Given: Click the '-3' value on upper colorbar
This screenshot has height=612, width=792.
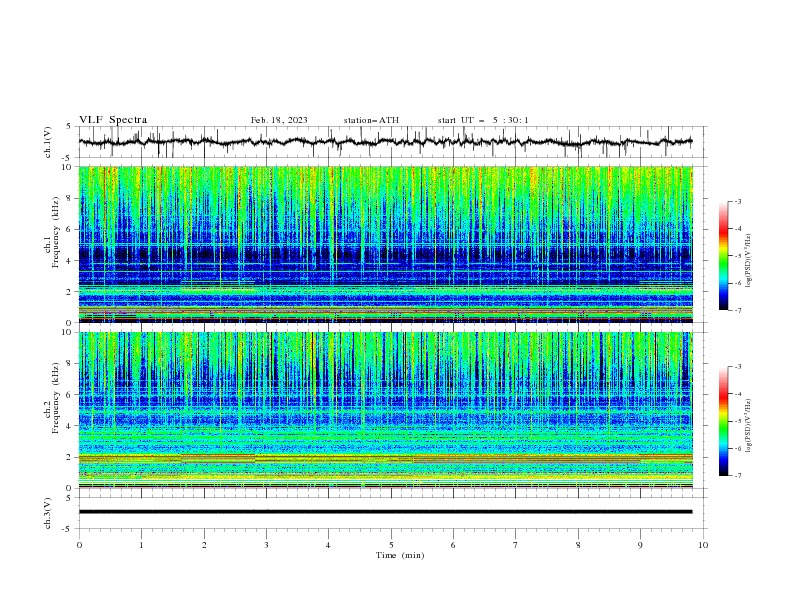Looking at the screenshot, I should [x=737, y=201].
